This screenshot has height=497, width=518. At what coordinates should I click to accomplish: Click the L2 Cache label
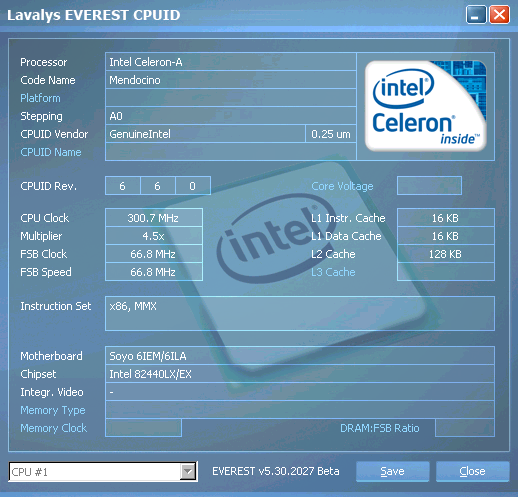click(333, 254)
